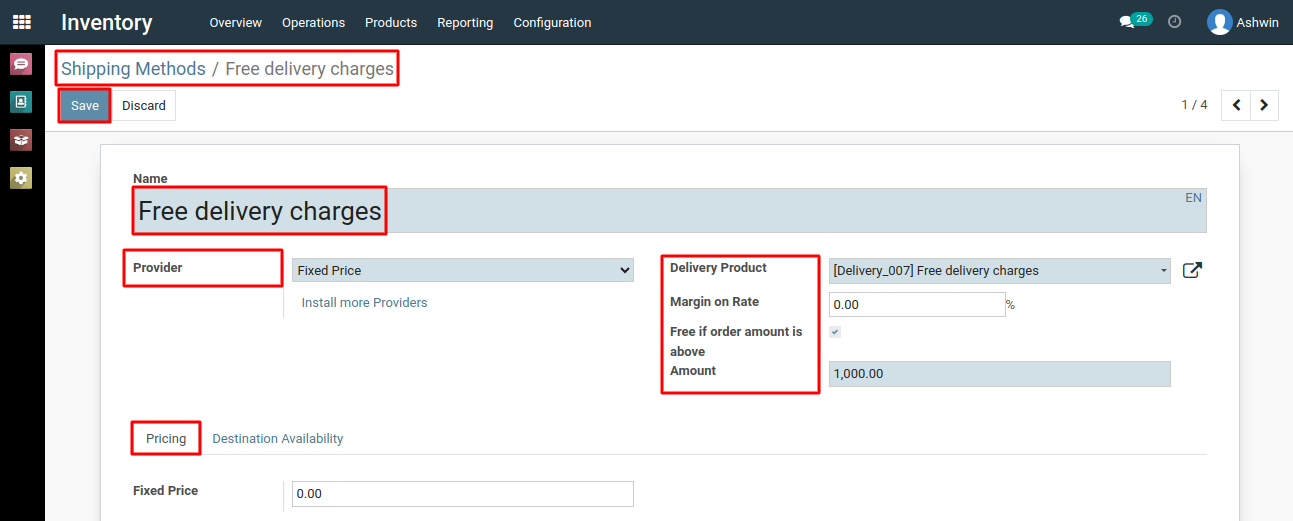Go to the next record arrow
1293x521 pixels.
tap(1265, 105)
